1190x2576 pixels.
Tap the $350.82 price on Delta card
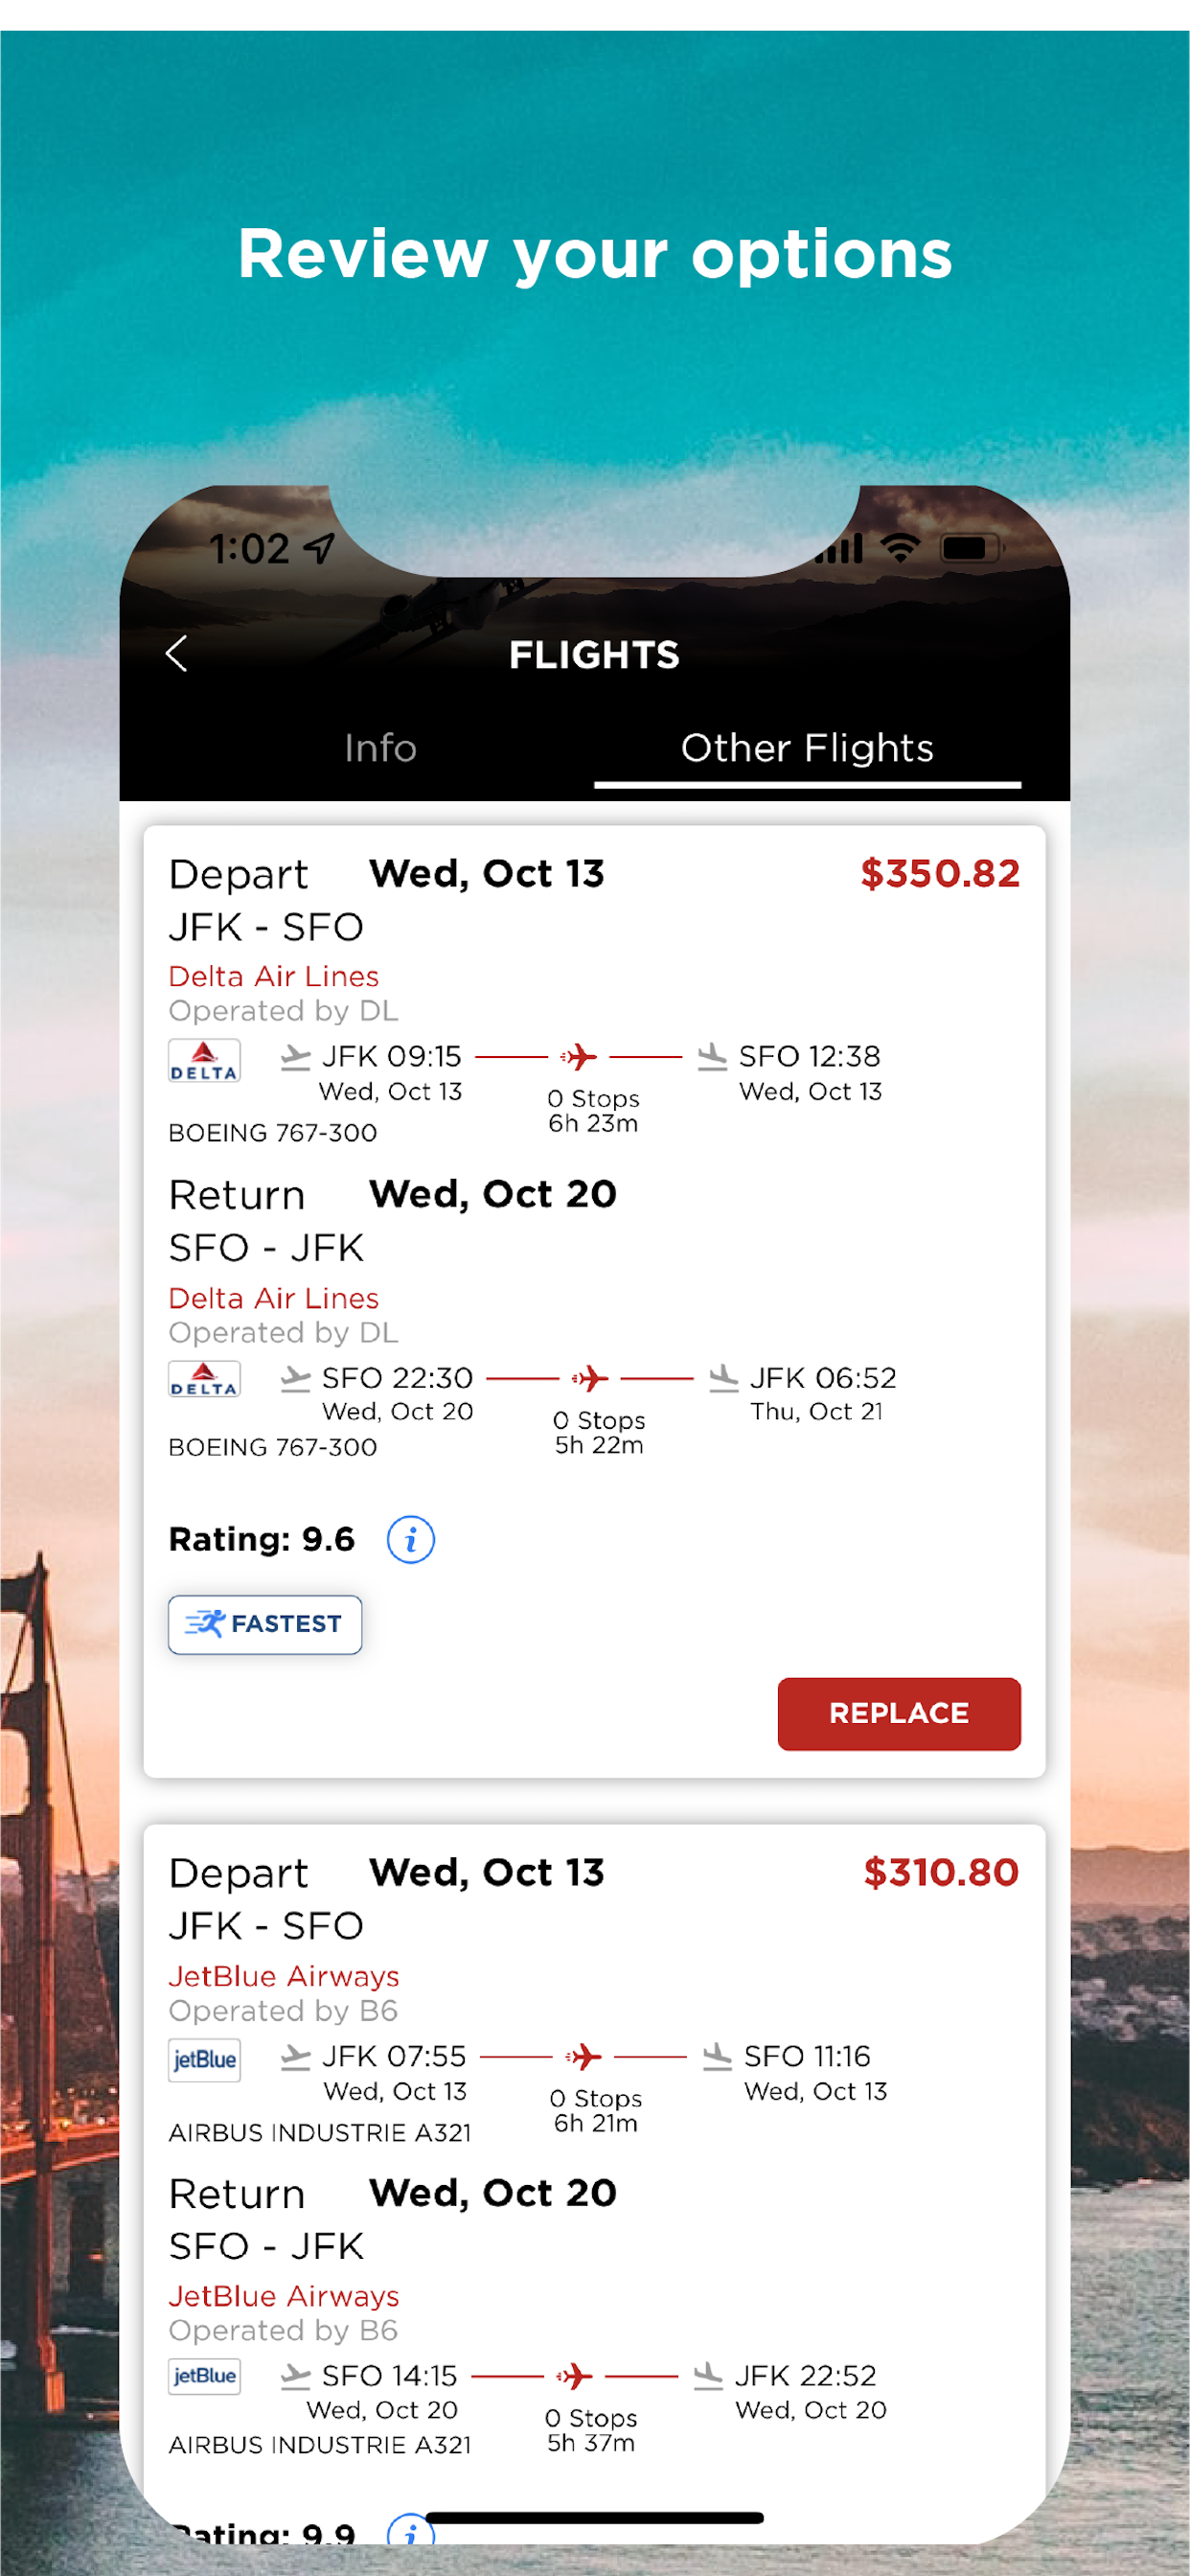click(x=939, y=874)
